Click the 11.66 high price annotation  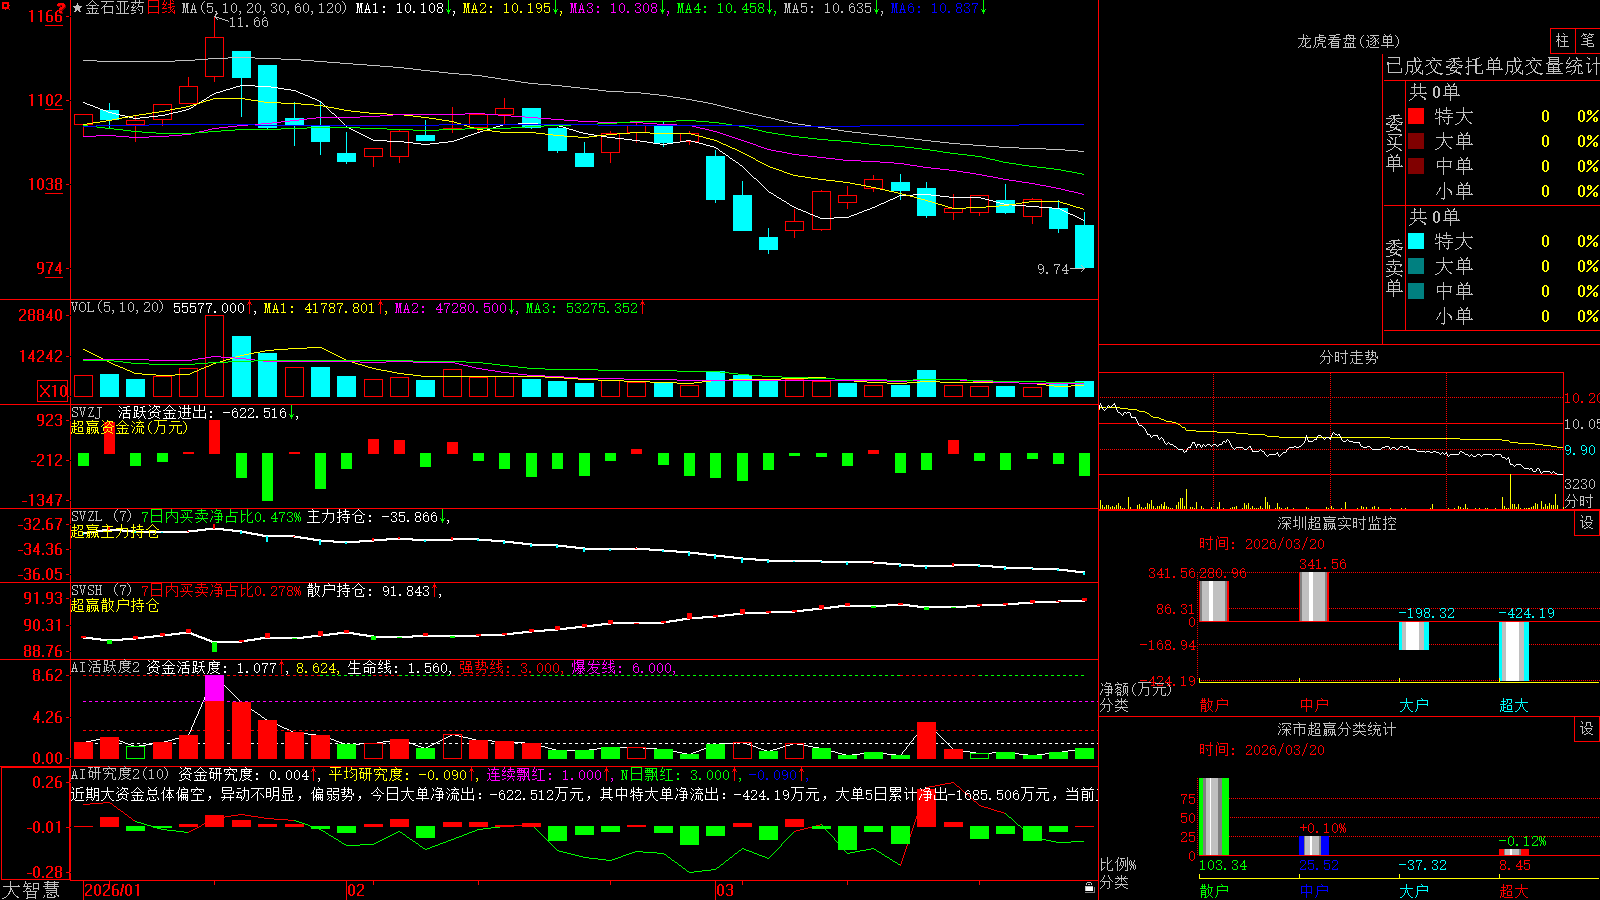[x=248, y=22]
